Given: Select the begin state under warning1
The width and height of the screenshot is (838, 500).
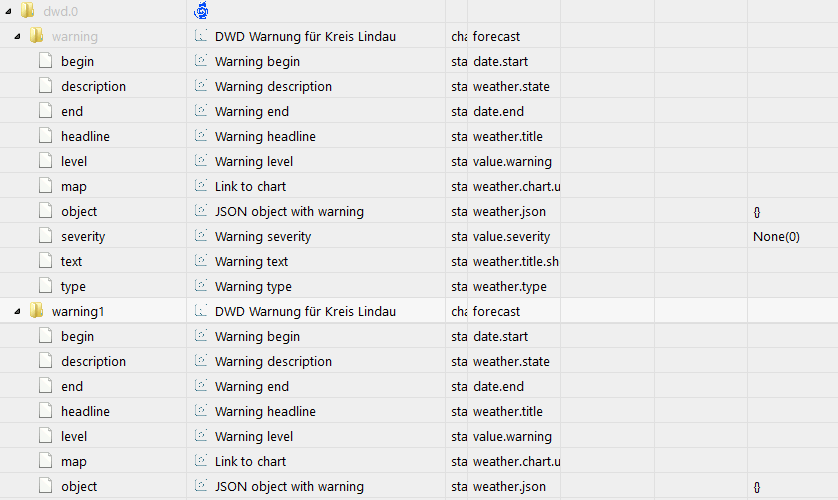Looking at the screenshot, I should (77, 337).
